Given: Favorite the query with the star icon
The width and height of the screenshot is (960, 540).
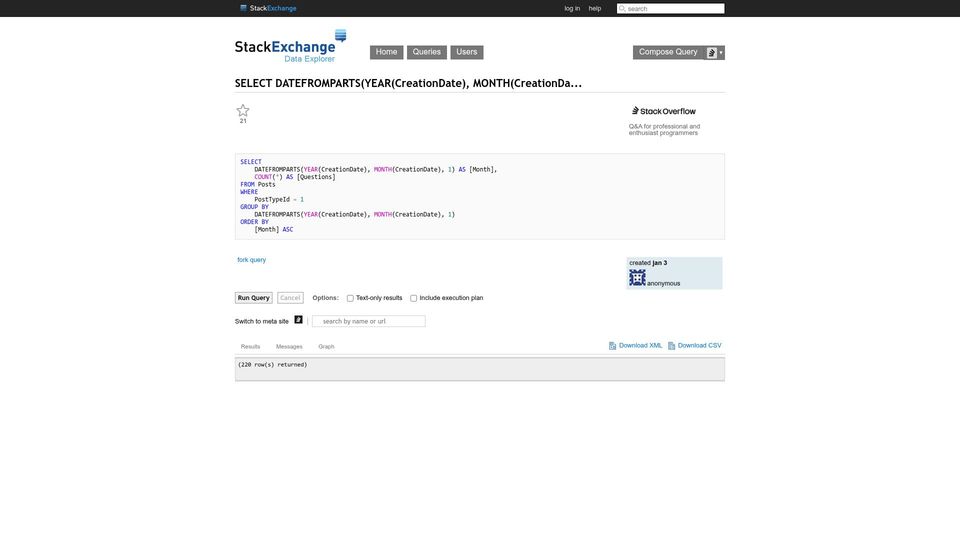Looking at the screenshot, I should [243, 111].
